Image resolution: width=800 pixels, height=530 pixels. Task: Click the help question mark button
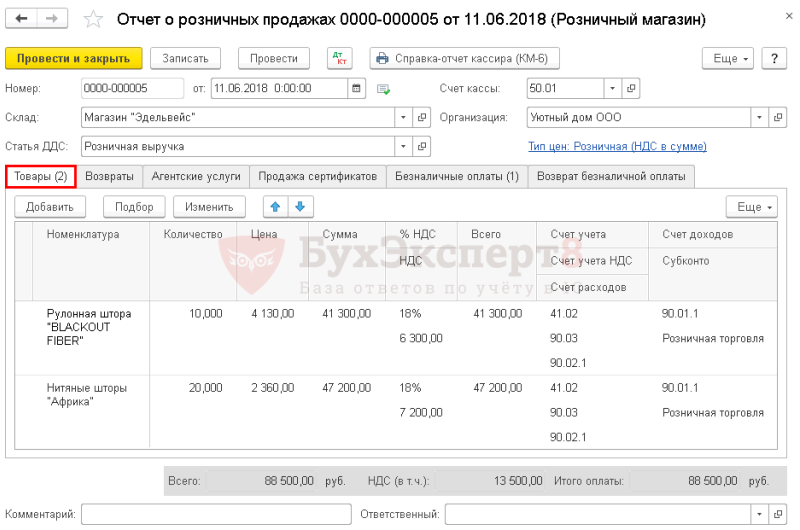pyautogui.click(x=774, y=58)
